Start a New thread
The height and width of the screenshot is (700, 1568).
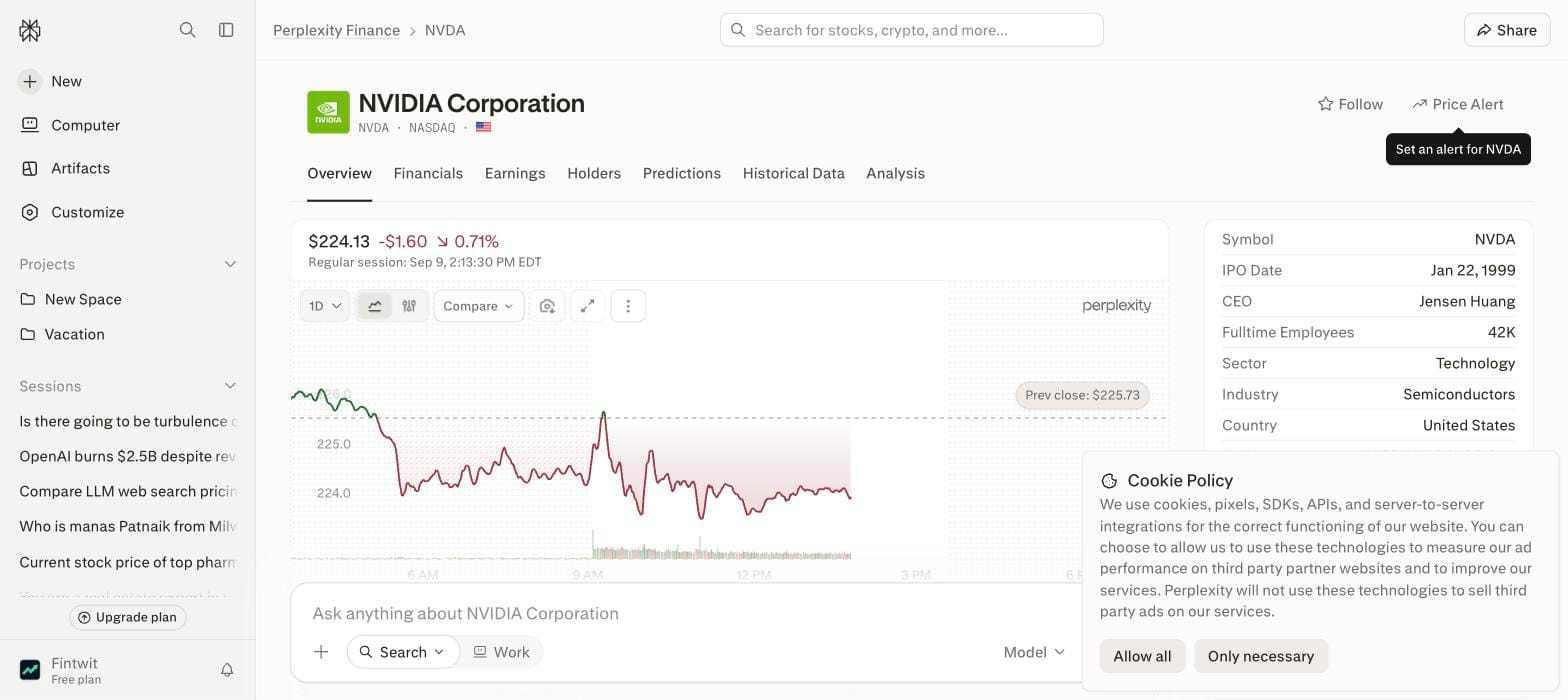[127, 81]
